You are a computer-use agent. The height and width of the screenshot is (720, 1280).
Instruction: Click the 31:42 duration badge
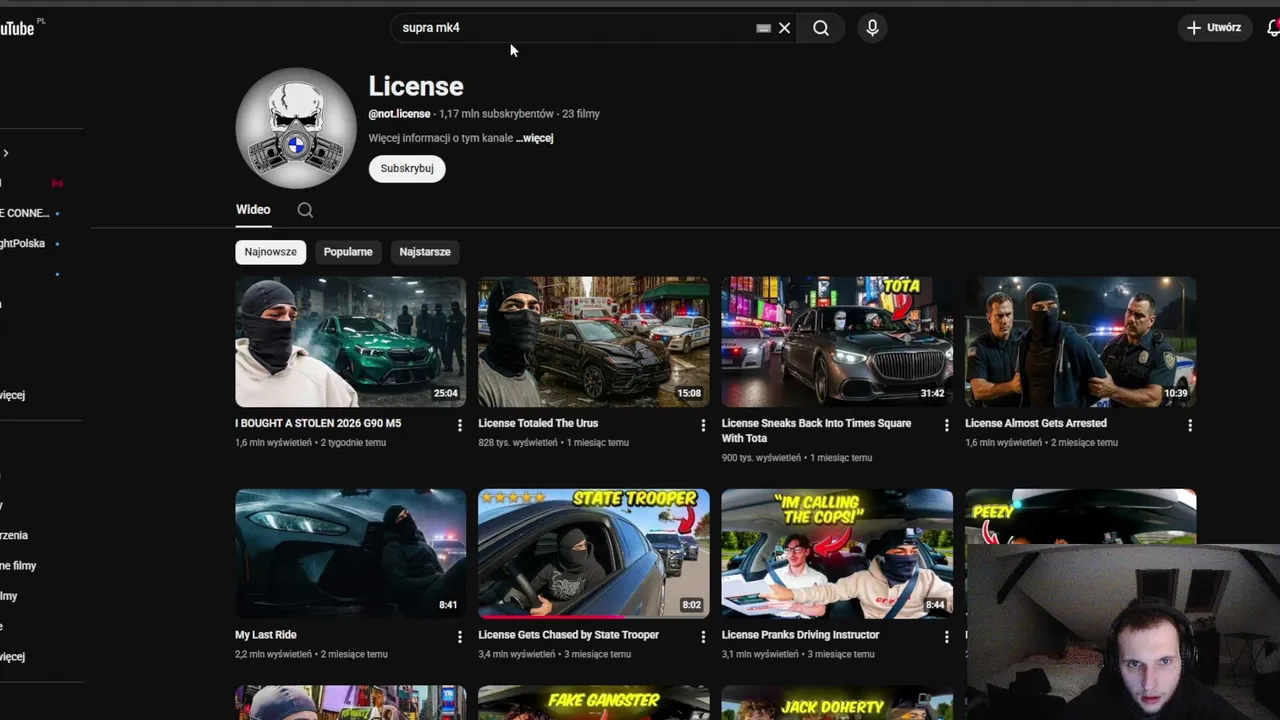pos(932,394)
